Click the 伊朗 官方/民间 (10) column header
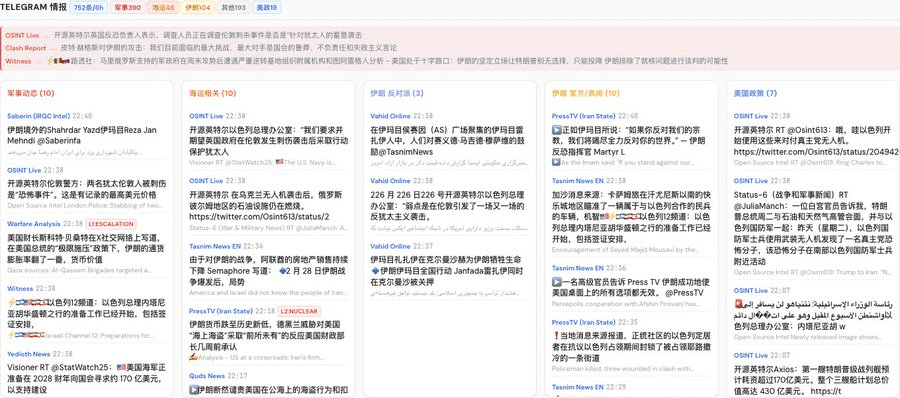900x398 pixels. click(585, 93)
